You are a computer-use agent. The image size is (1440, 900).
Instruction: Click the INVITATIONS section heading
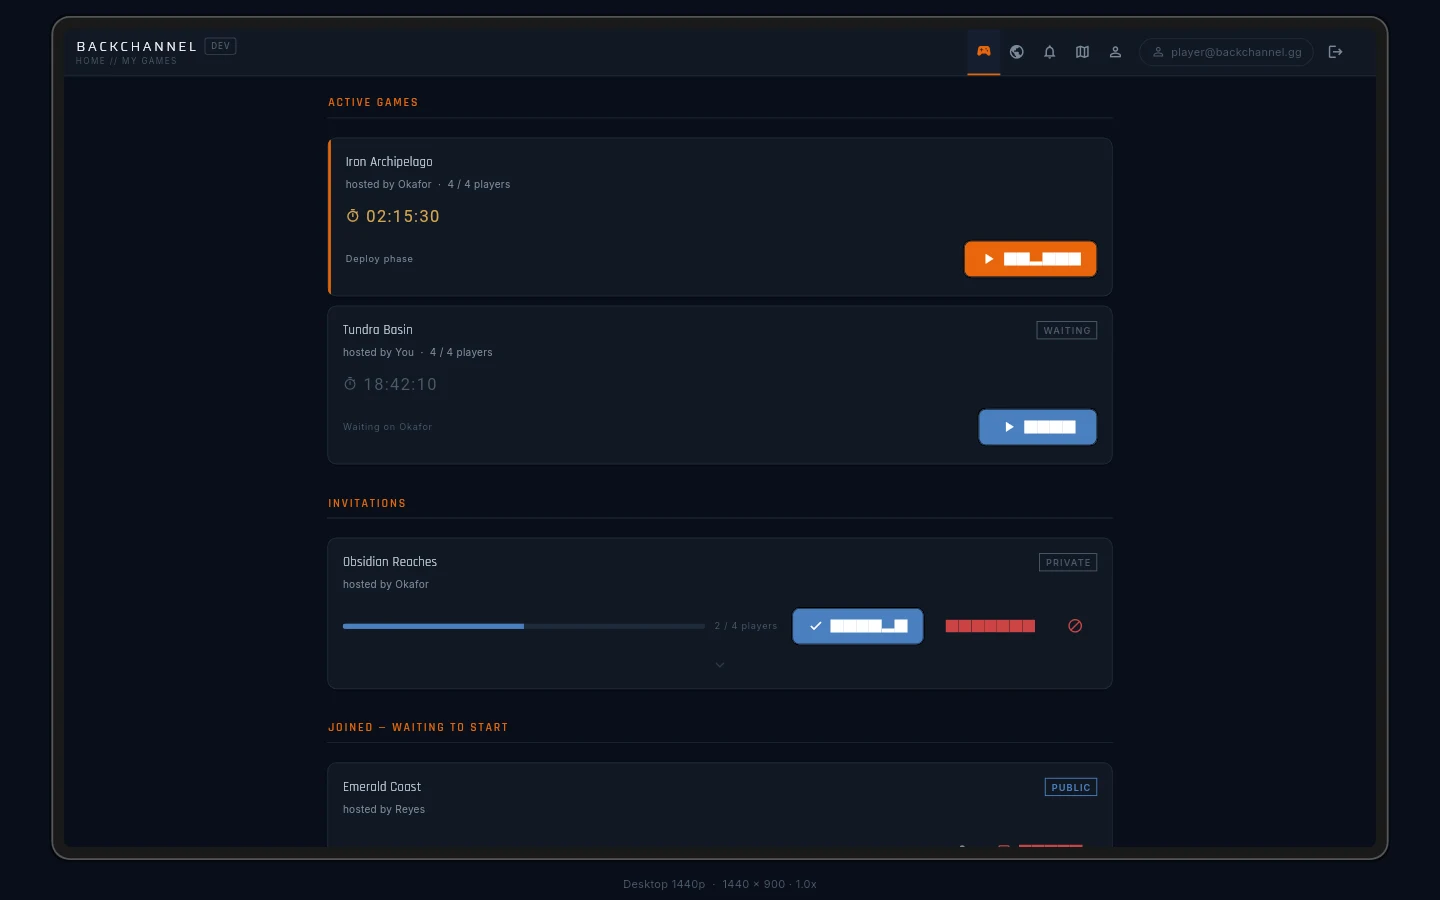pos(367,503)
